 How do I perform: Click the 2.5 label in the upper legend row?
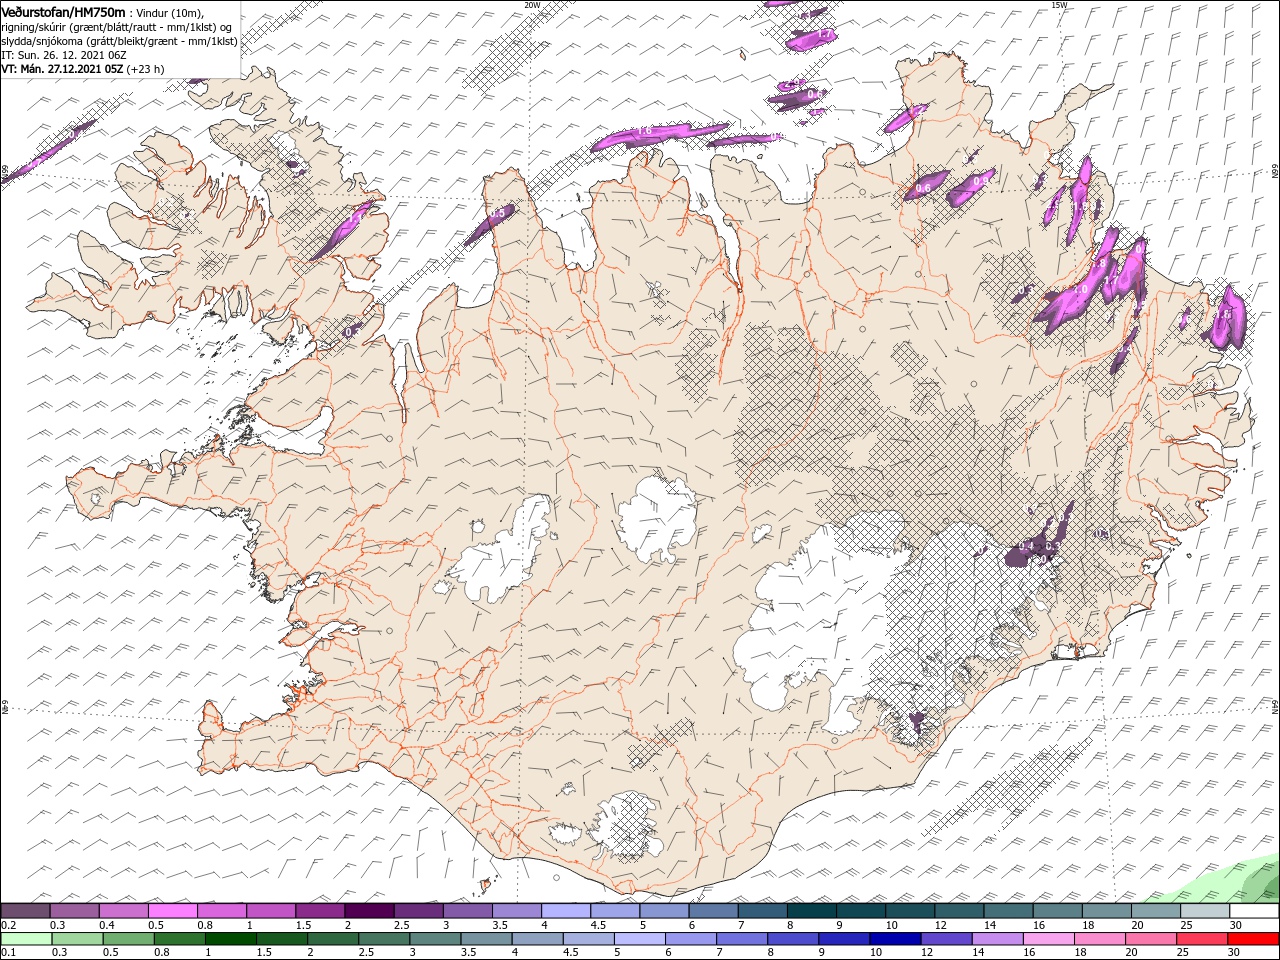[x=402, y=925]
